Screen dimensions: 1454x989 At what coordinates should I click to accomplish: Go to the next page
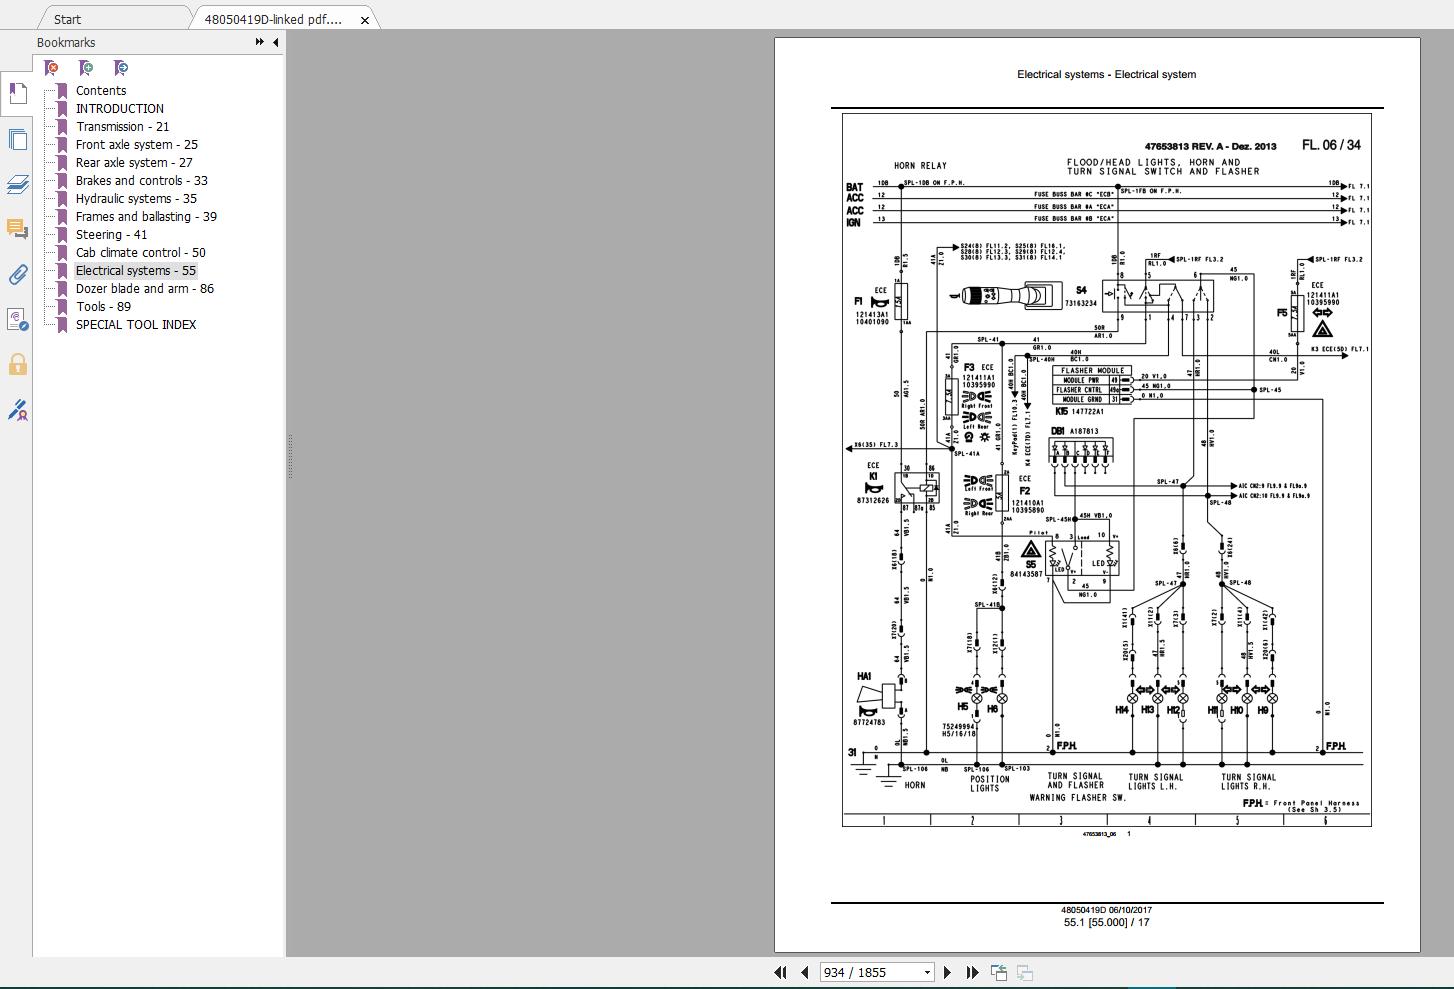tap(948, 972)
